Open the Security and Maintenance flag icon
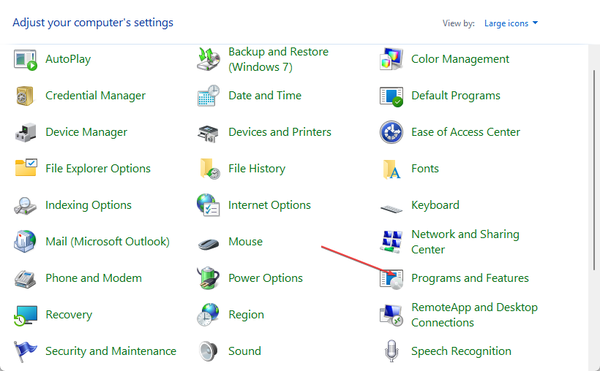The height and width of the screenshot is (371, 600). [25, 351]
